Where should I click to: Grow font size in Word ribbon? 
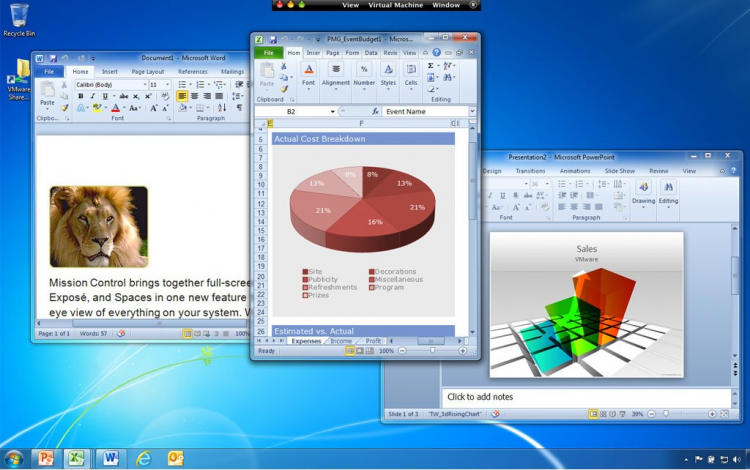pyautogui.click(x=154, y=108)
